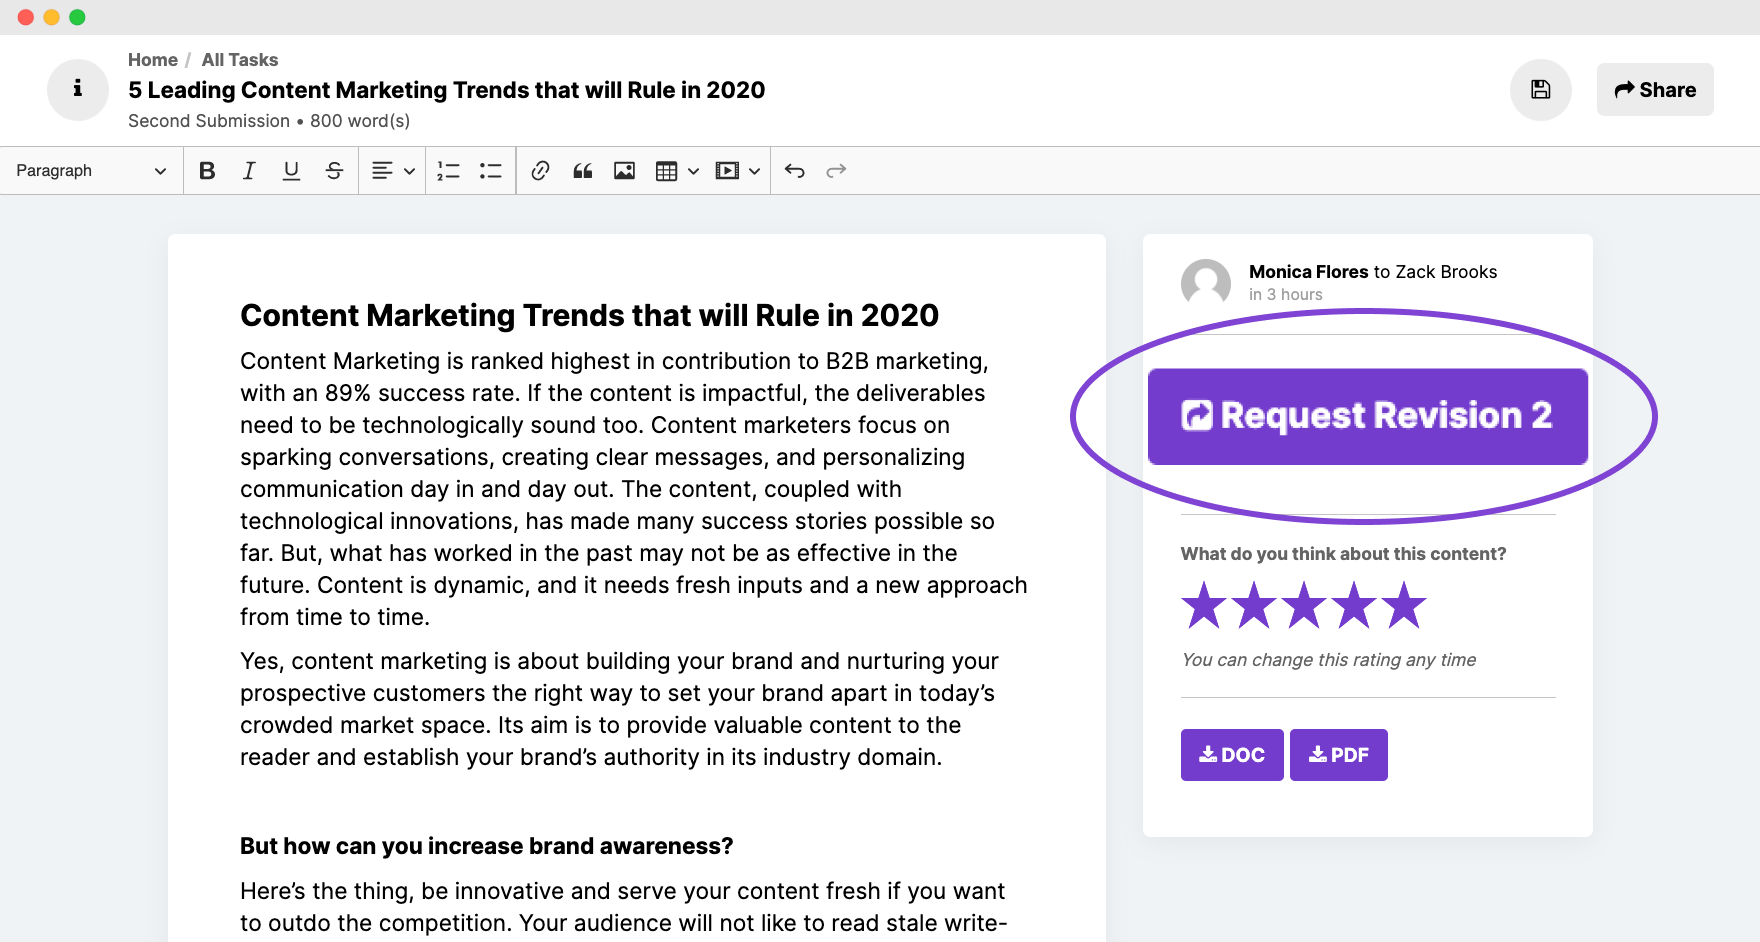
Task: Place cursor in paragraph starting 'Yes, content marketing'
Action: point(620,709)
